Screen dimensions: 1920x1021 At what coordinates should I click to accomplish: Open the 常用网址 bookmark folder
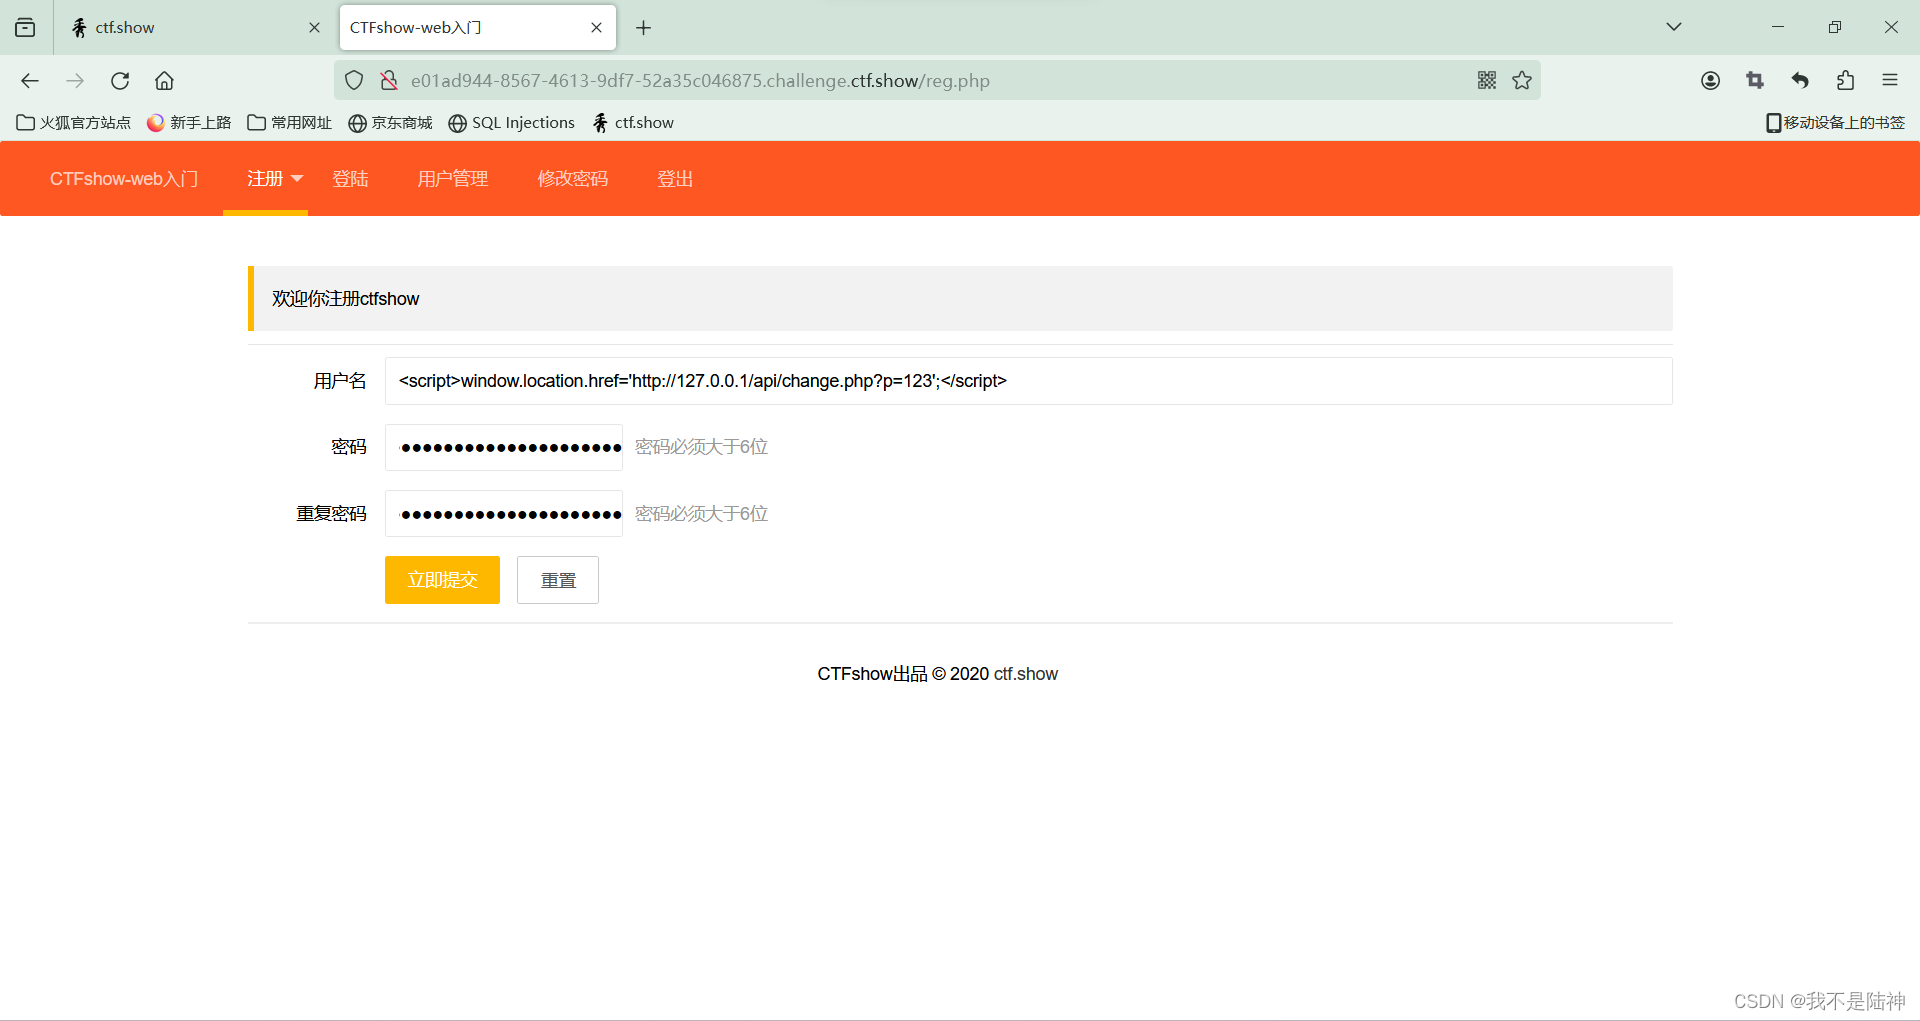[289, 123]
